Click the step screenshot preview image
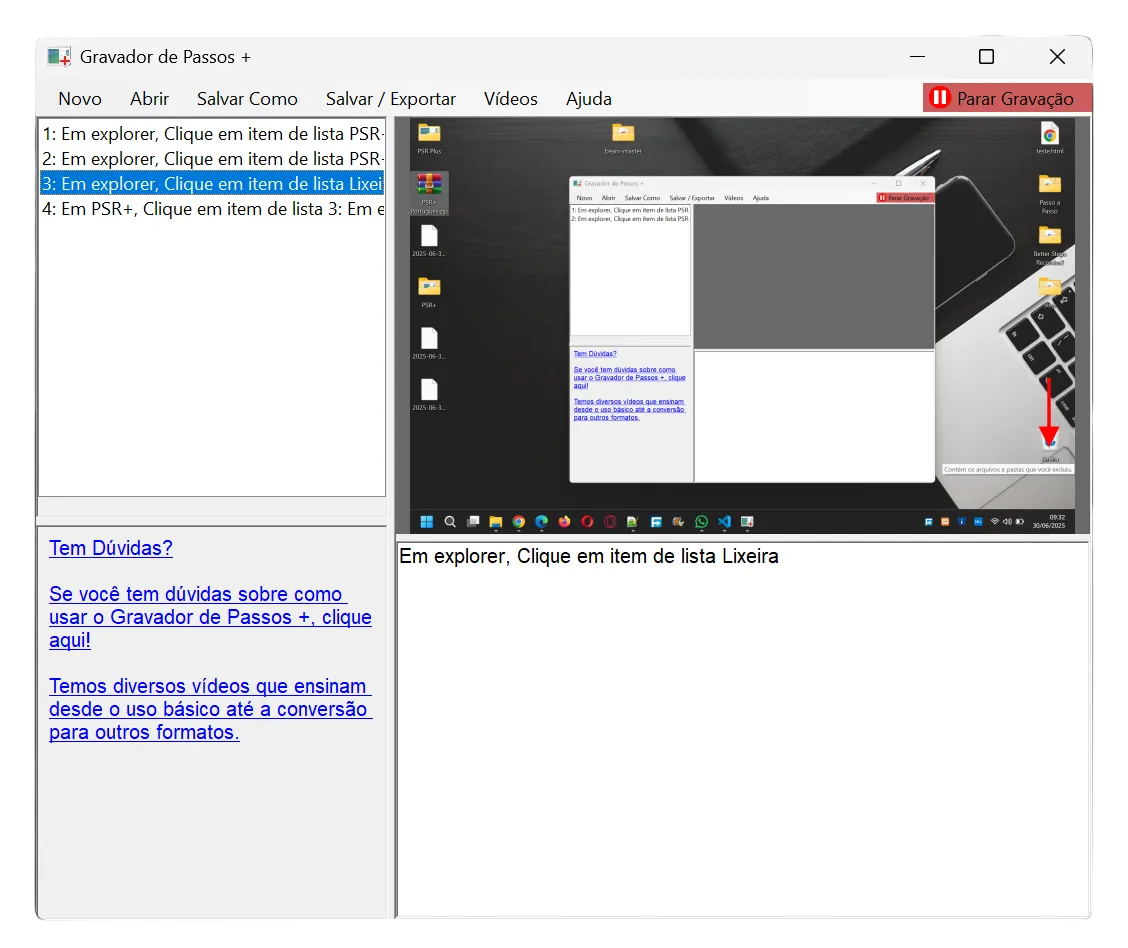 point(742,325)
